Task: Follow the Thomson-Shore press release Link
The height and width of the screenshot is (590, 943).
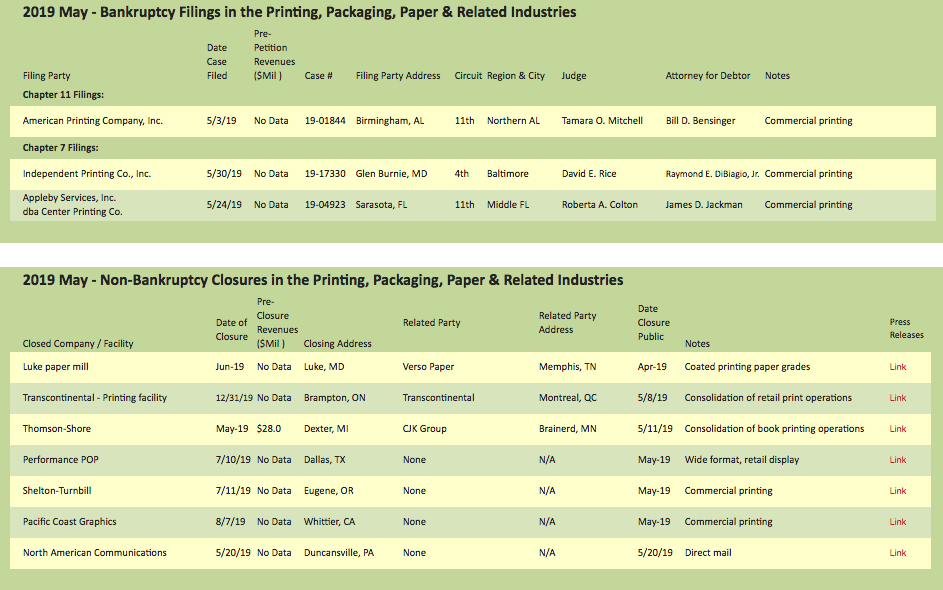Action: point(897,429)
